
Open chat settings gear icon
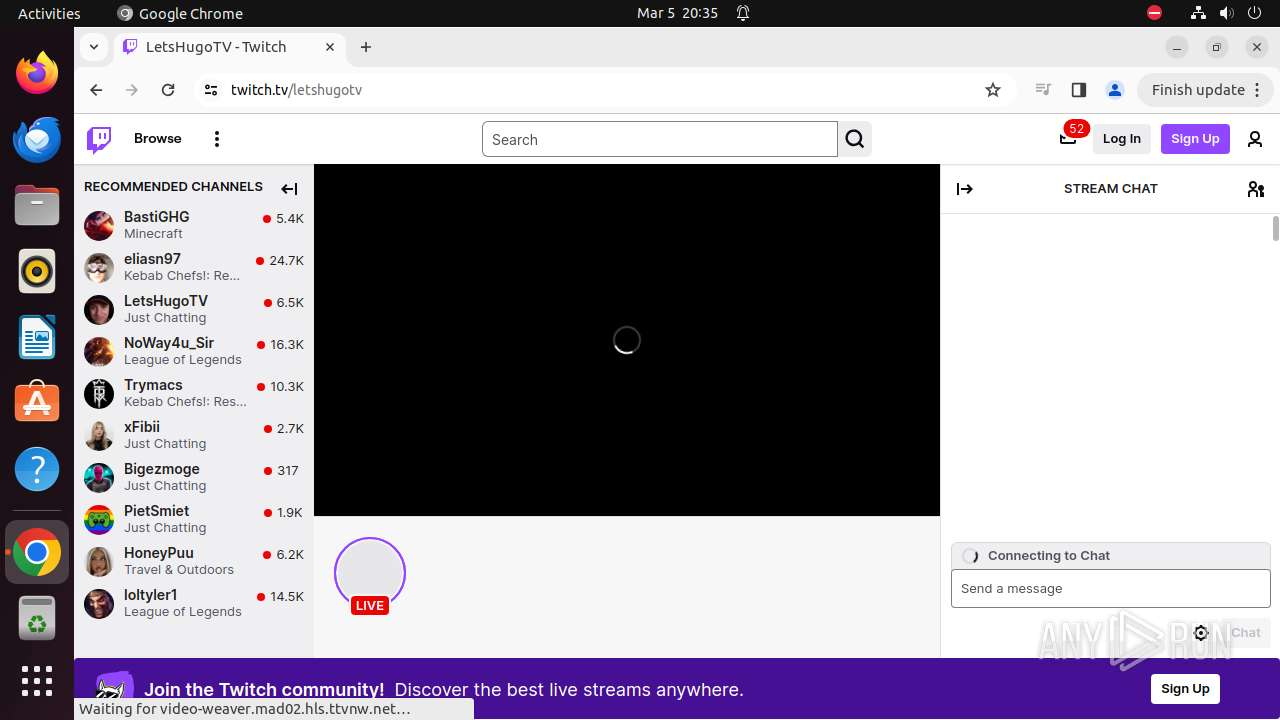[1202, 633]
